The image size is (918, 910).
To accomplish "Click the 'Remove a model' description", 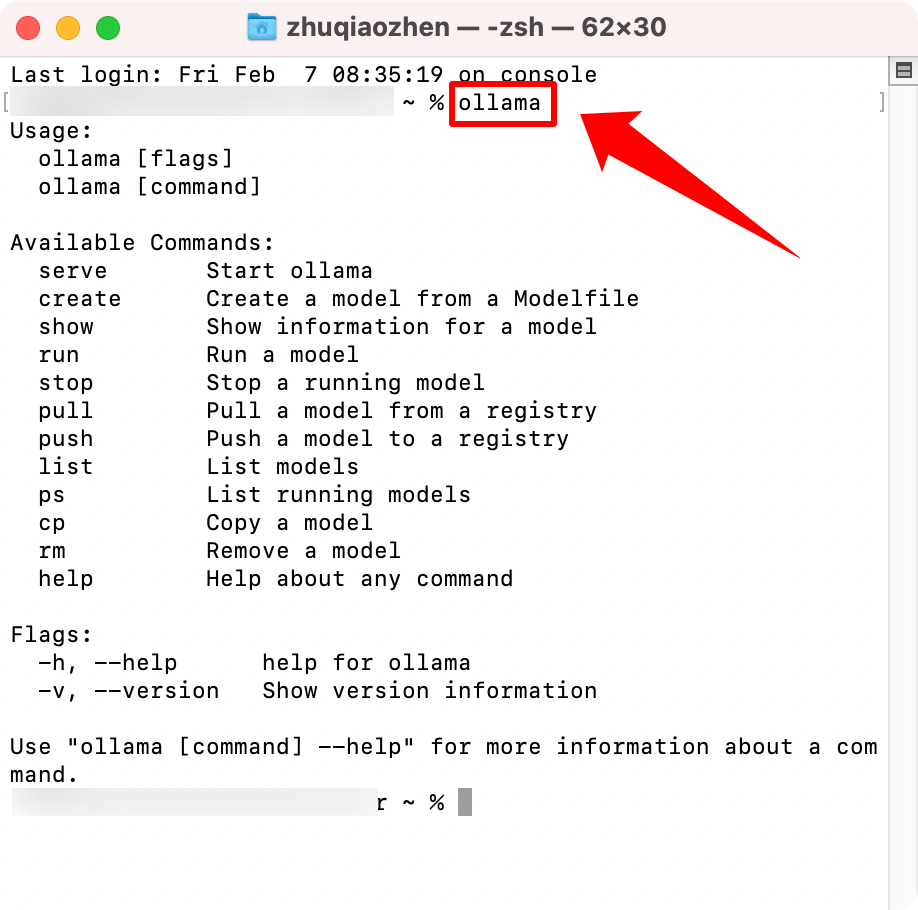I will point(303,551).
